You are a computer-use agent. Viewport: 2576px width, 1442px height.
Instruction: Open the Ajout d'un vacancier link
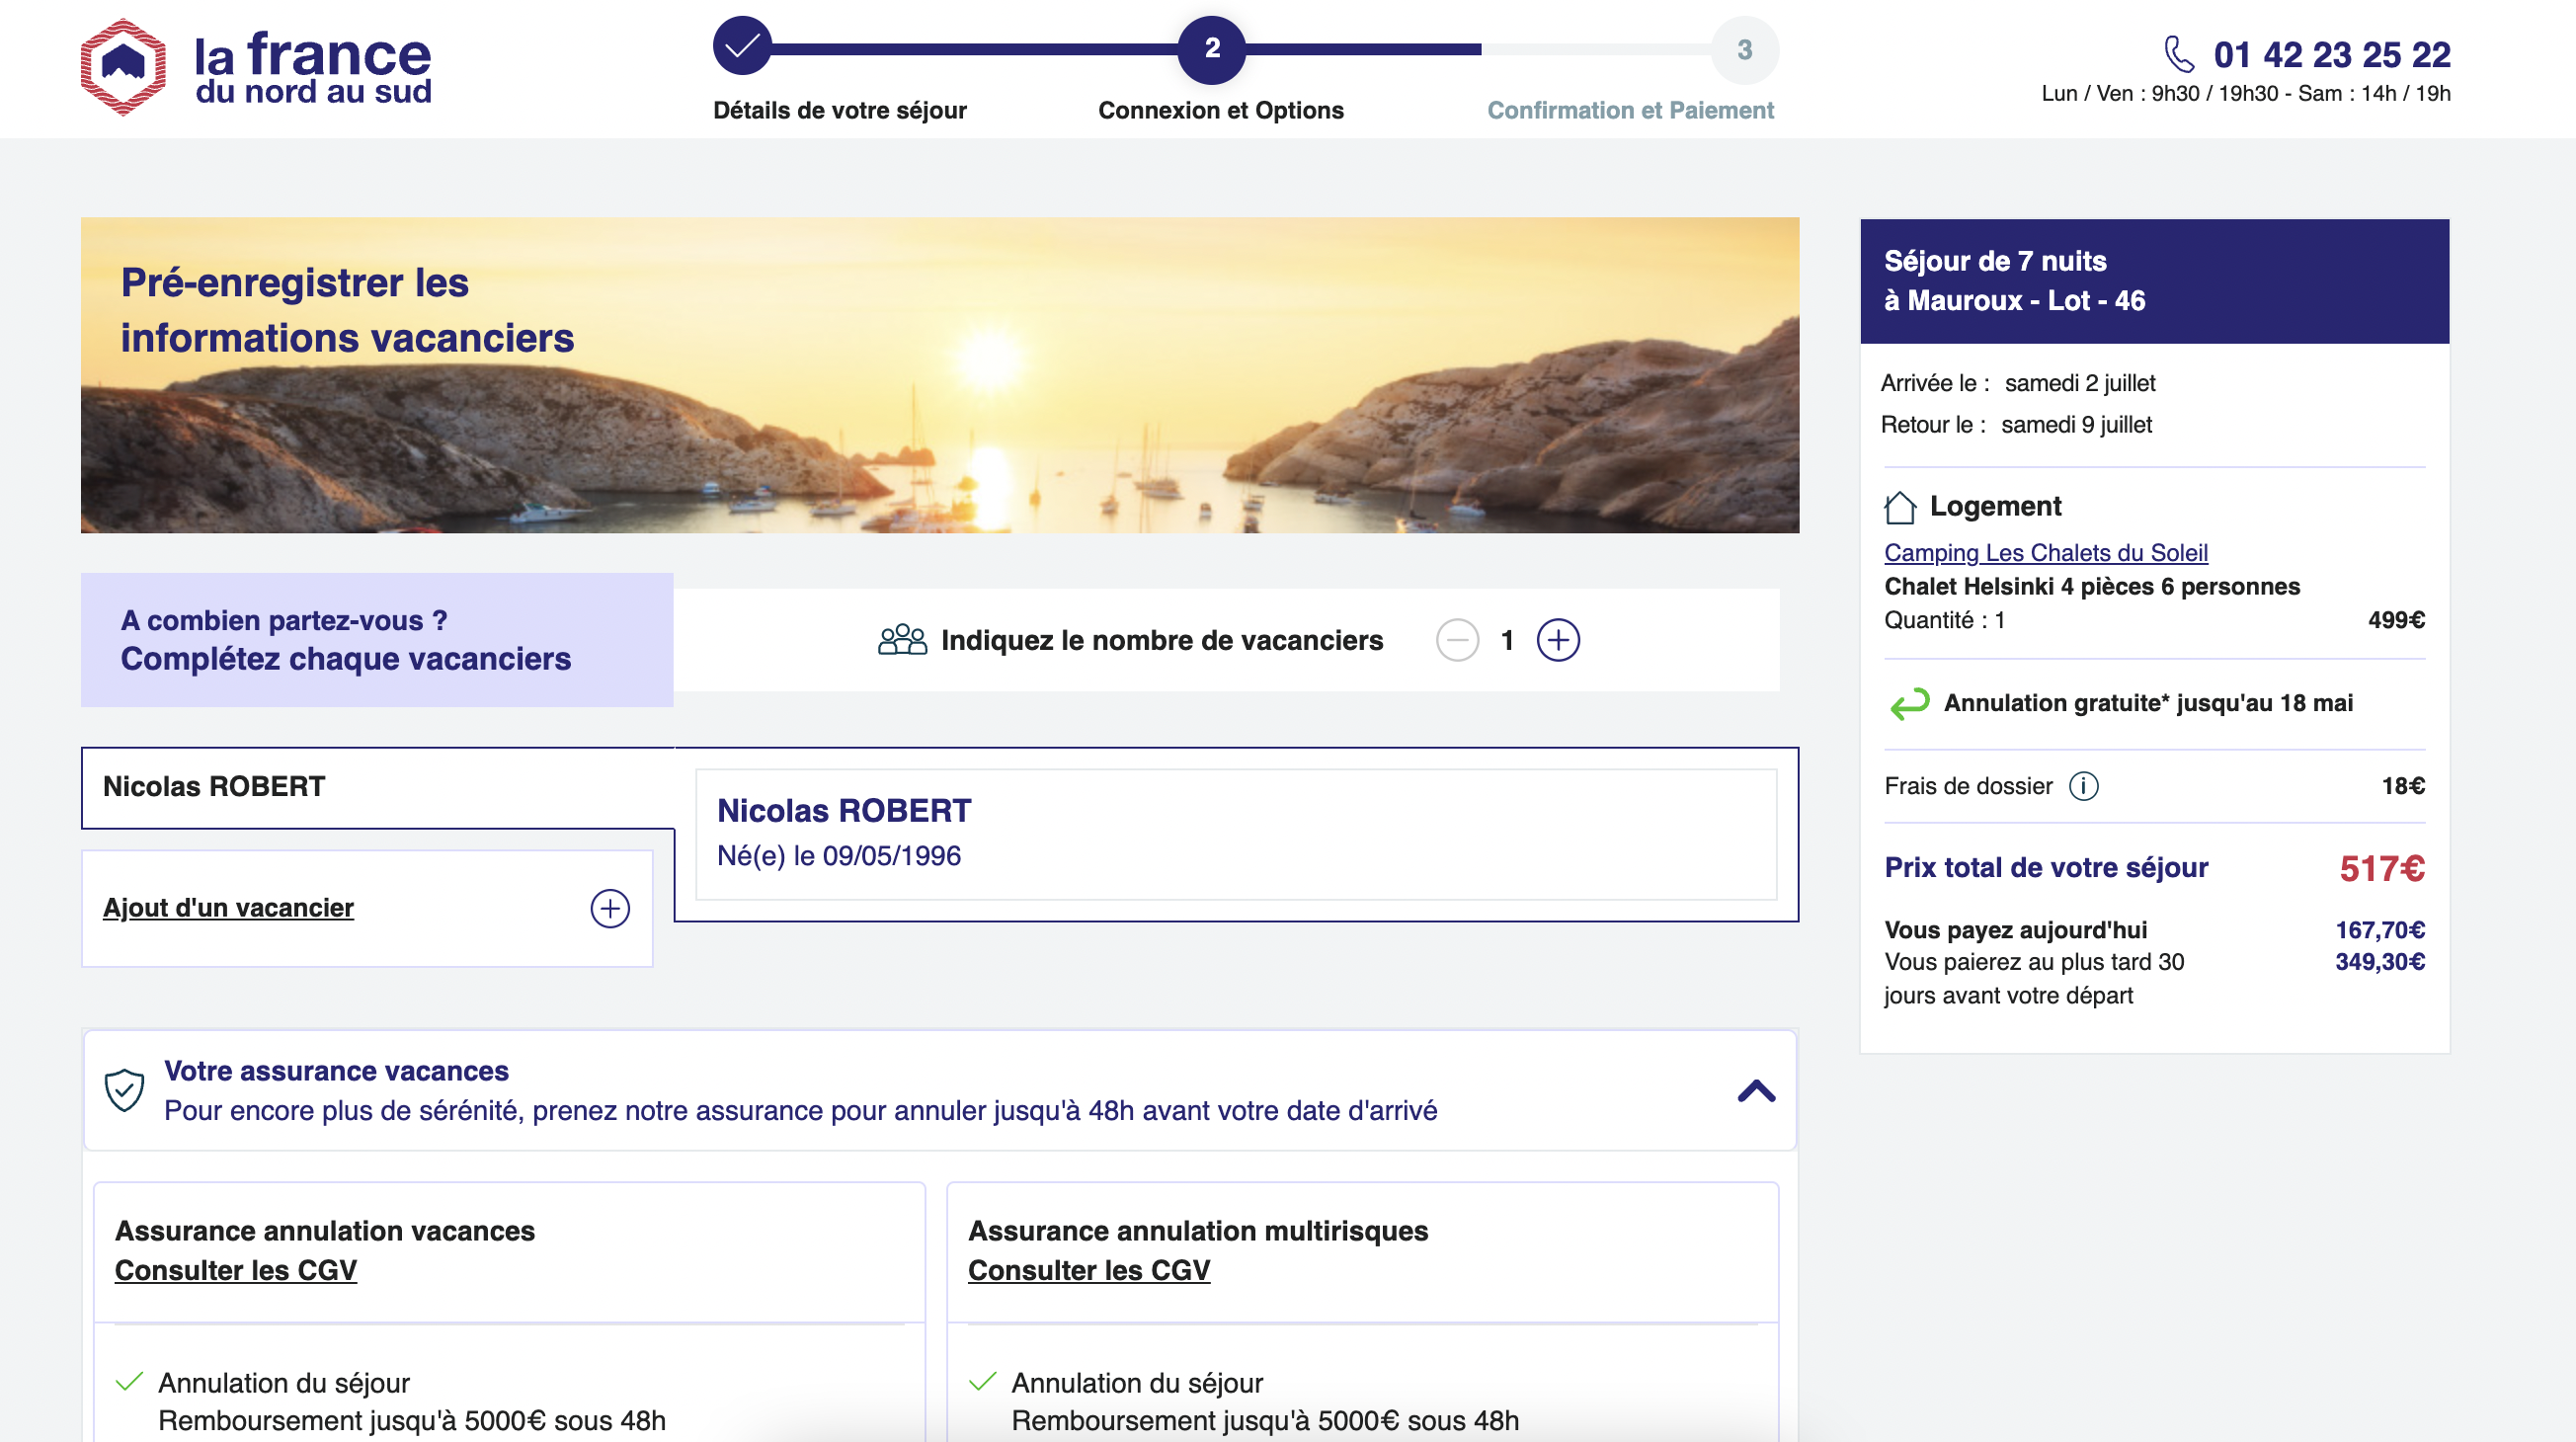[x=228, y=908]
